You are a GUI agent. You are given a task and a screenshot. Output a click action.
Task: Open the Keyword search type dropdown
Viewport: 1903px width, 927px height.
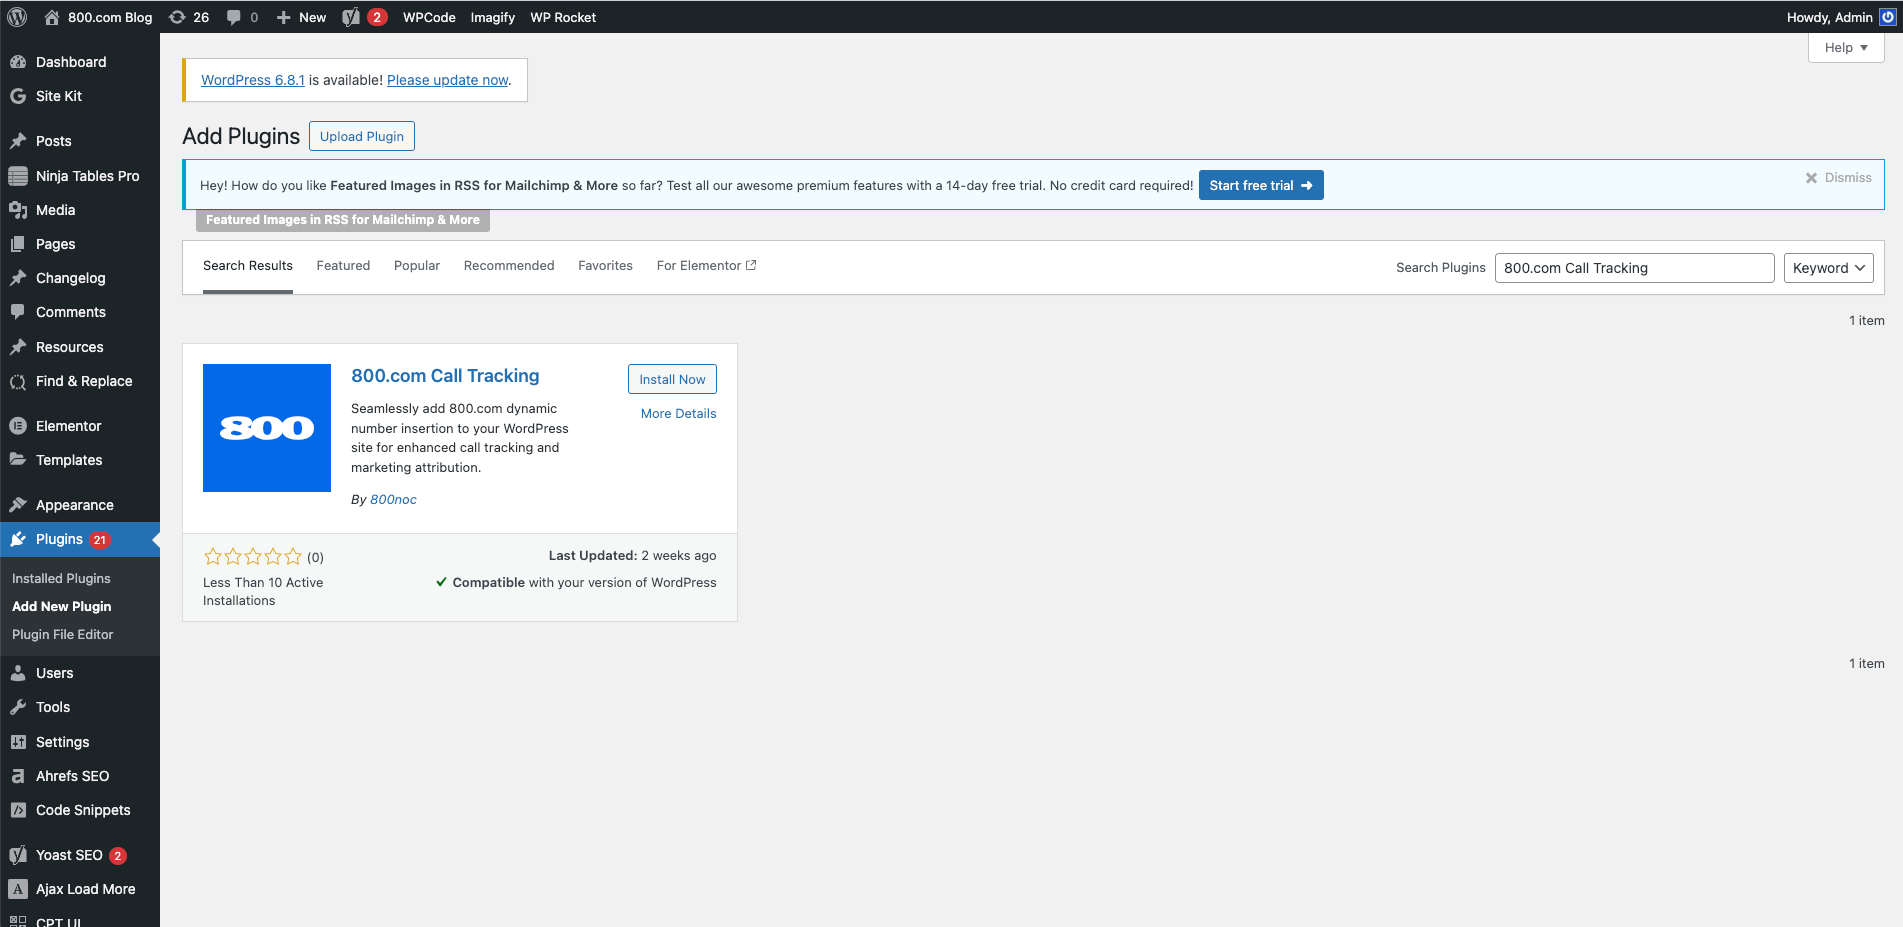(1828, 268)
